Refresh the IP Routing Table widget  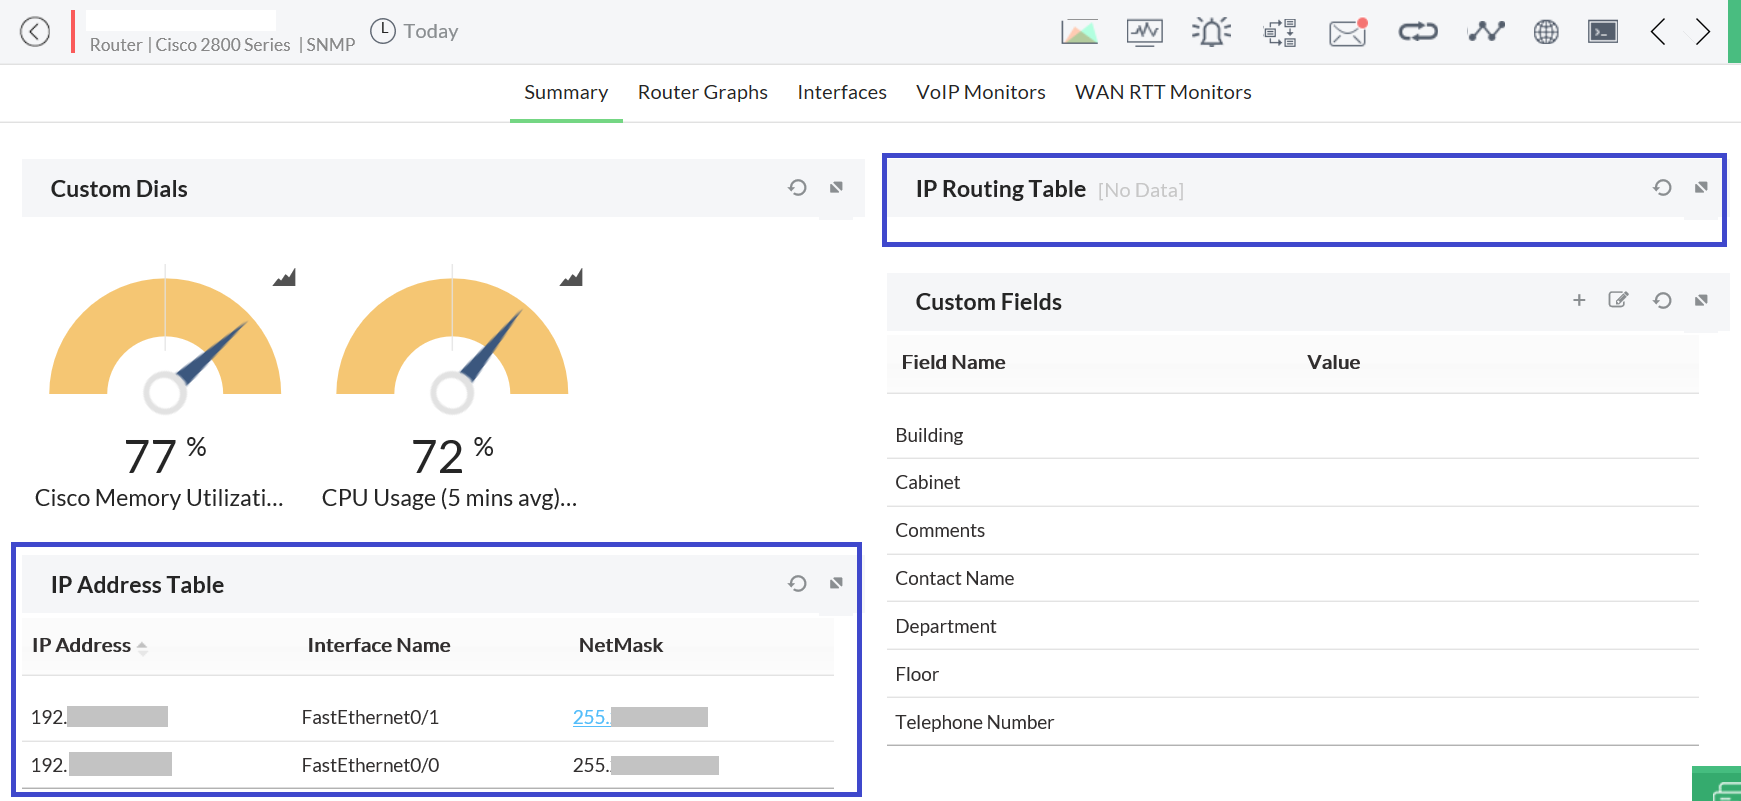[x=1662, y=188]
